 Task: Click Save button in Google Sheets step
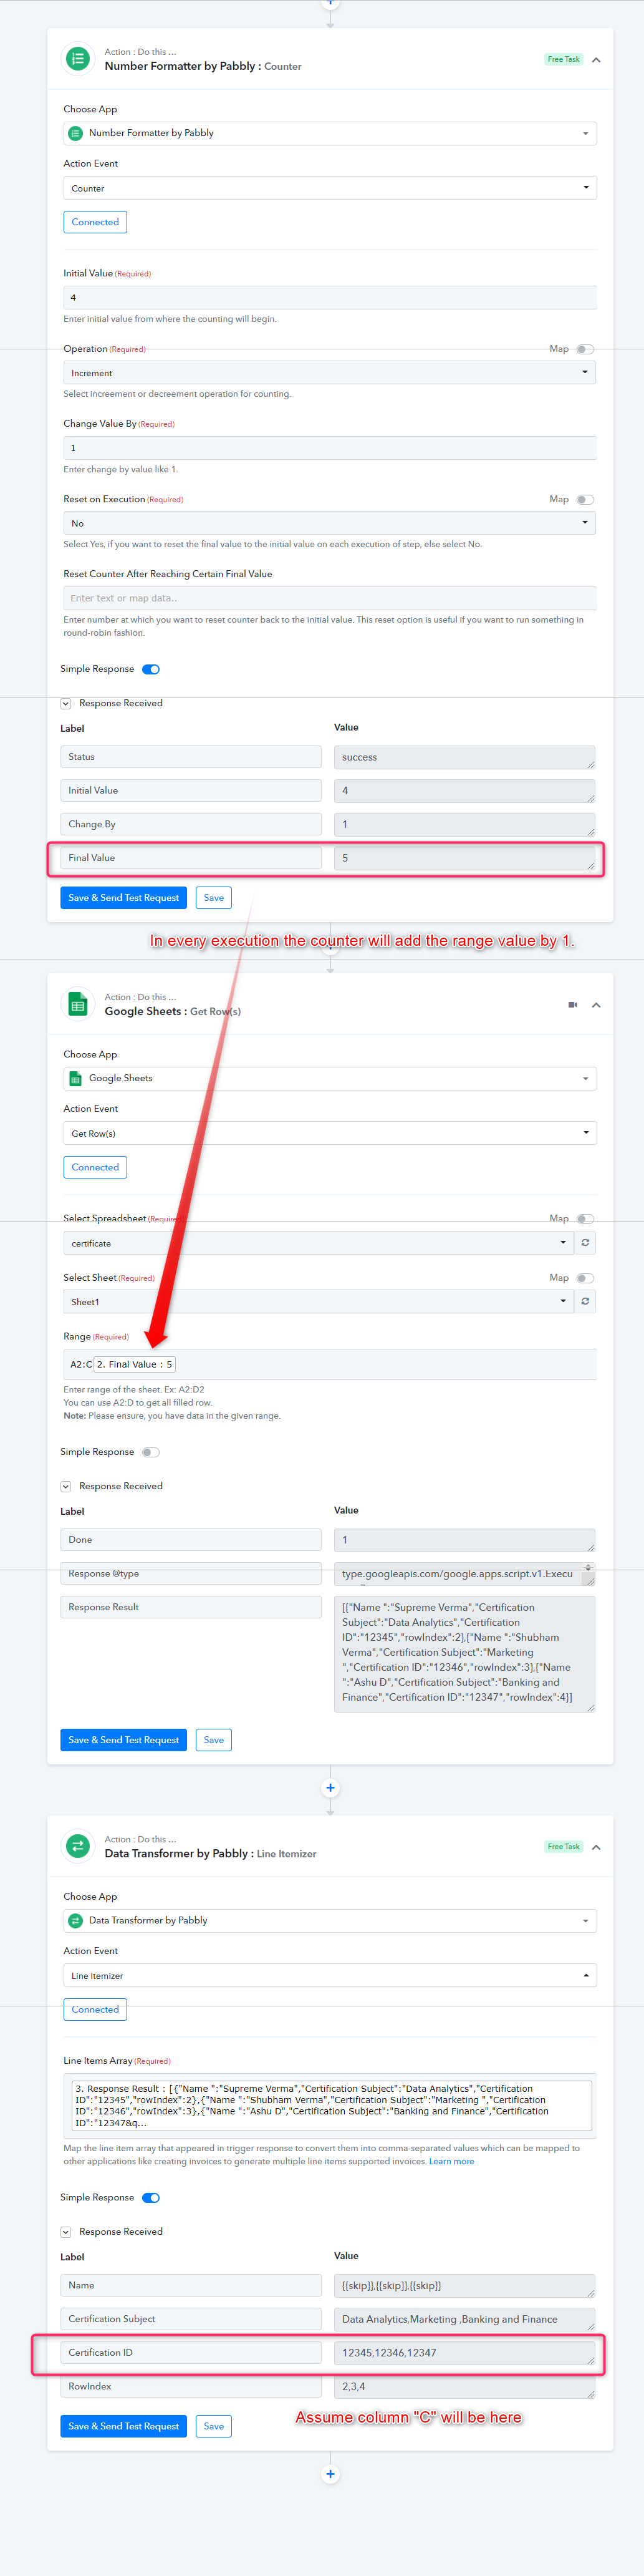pos(214,1740)
